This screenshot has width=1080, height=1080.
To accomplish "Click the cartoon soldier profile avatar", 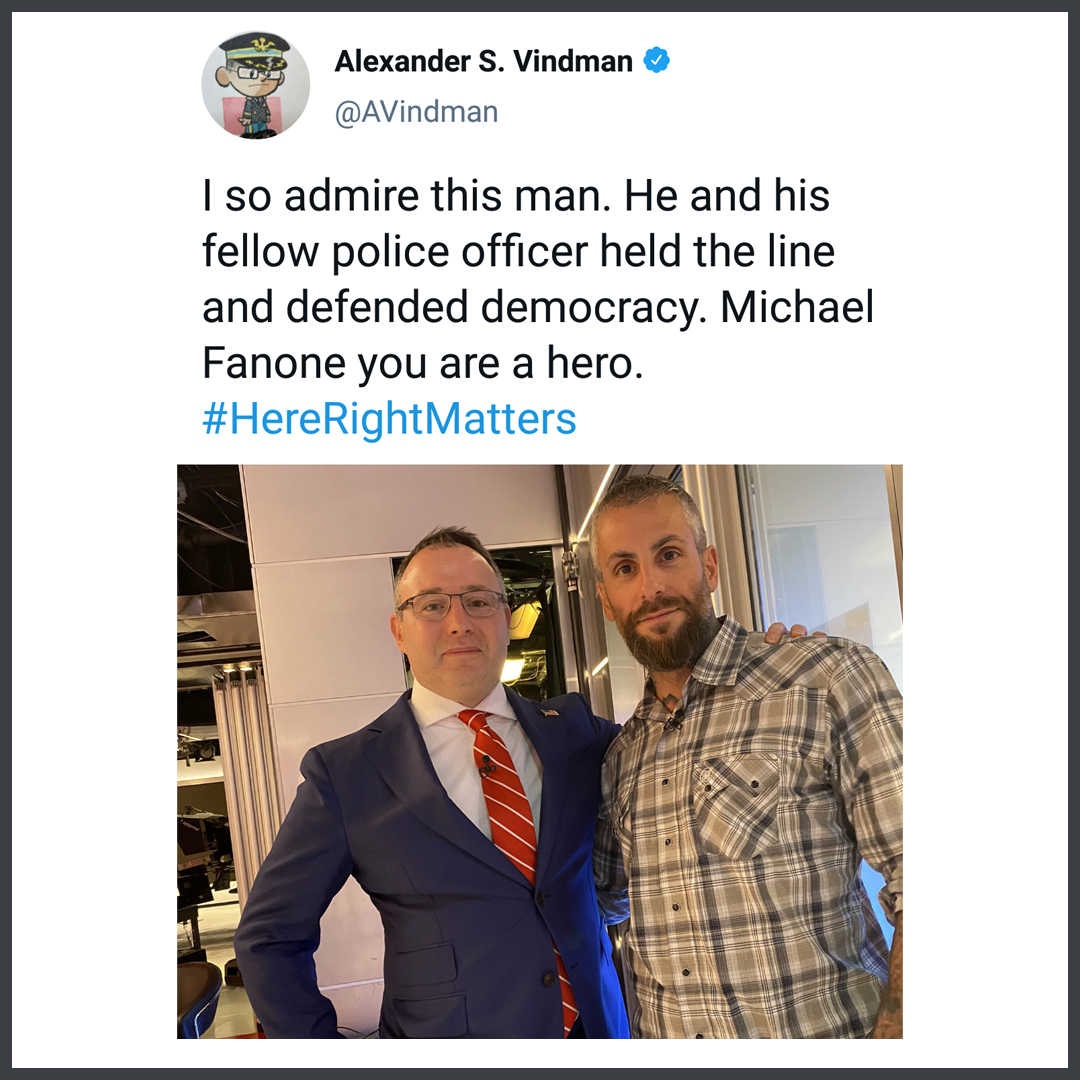I will tap(256, 85).
